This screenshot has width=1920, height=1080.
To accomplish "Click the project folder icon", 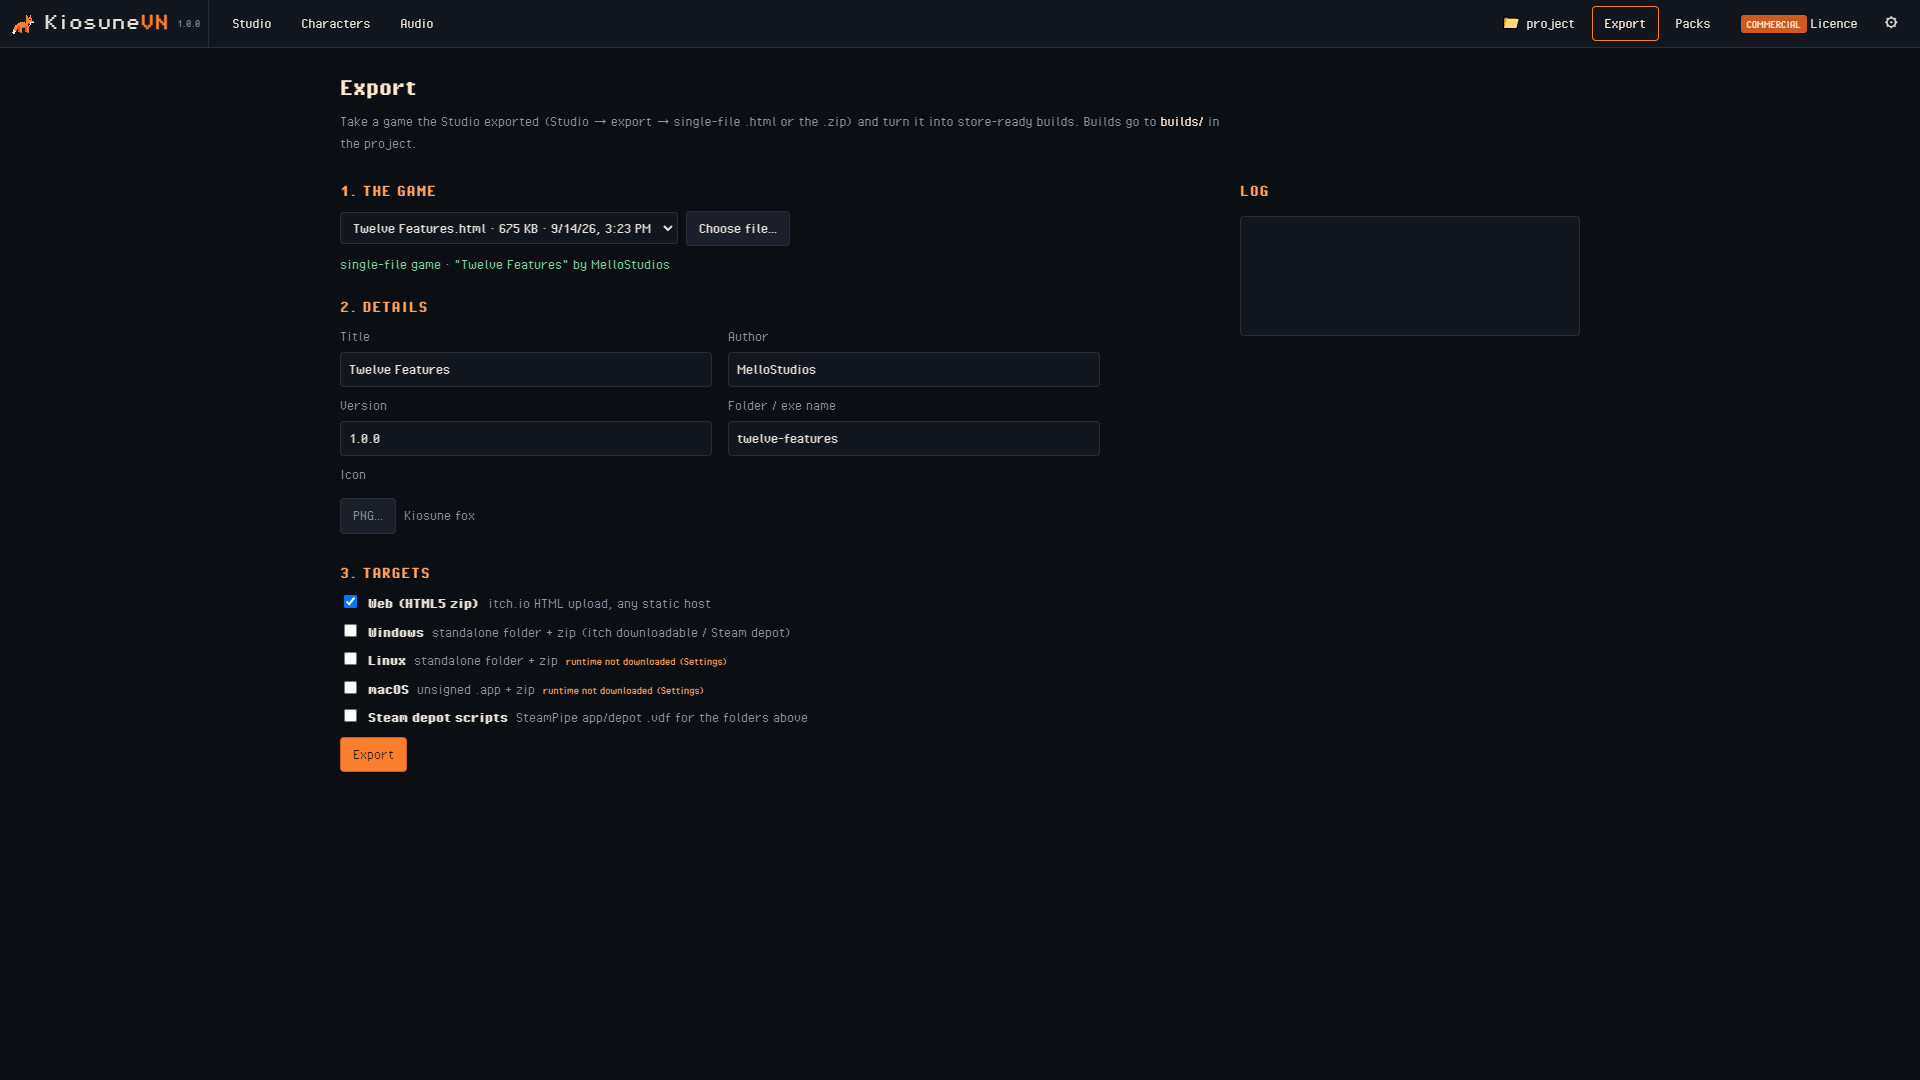I will pos(1511,23).
